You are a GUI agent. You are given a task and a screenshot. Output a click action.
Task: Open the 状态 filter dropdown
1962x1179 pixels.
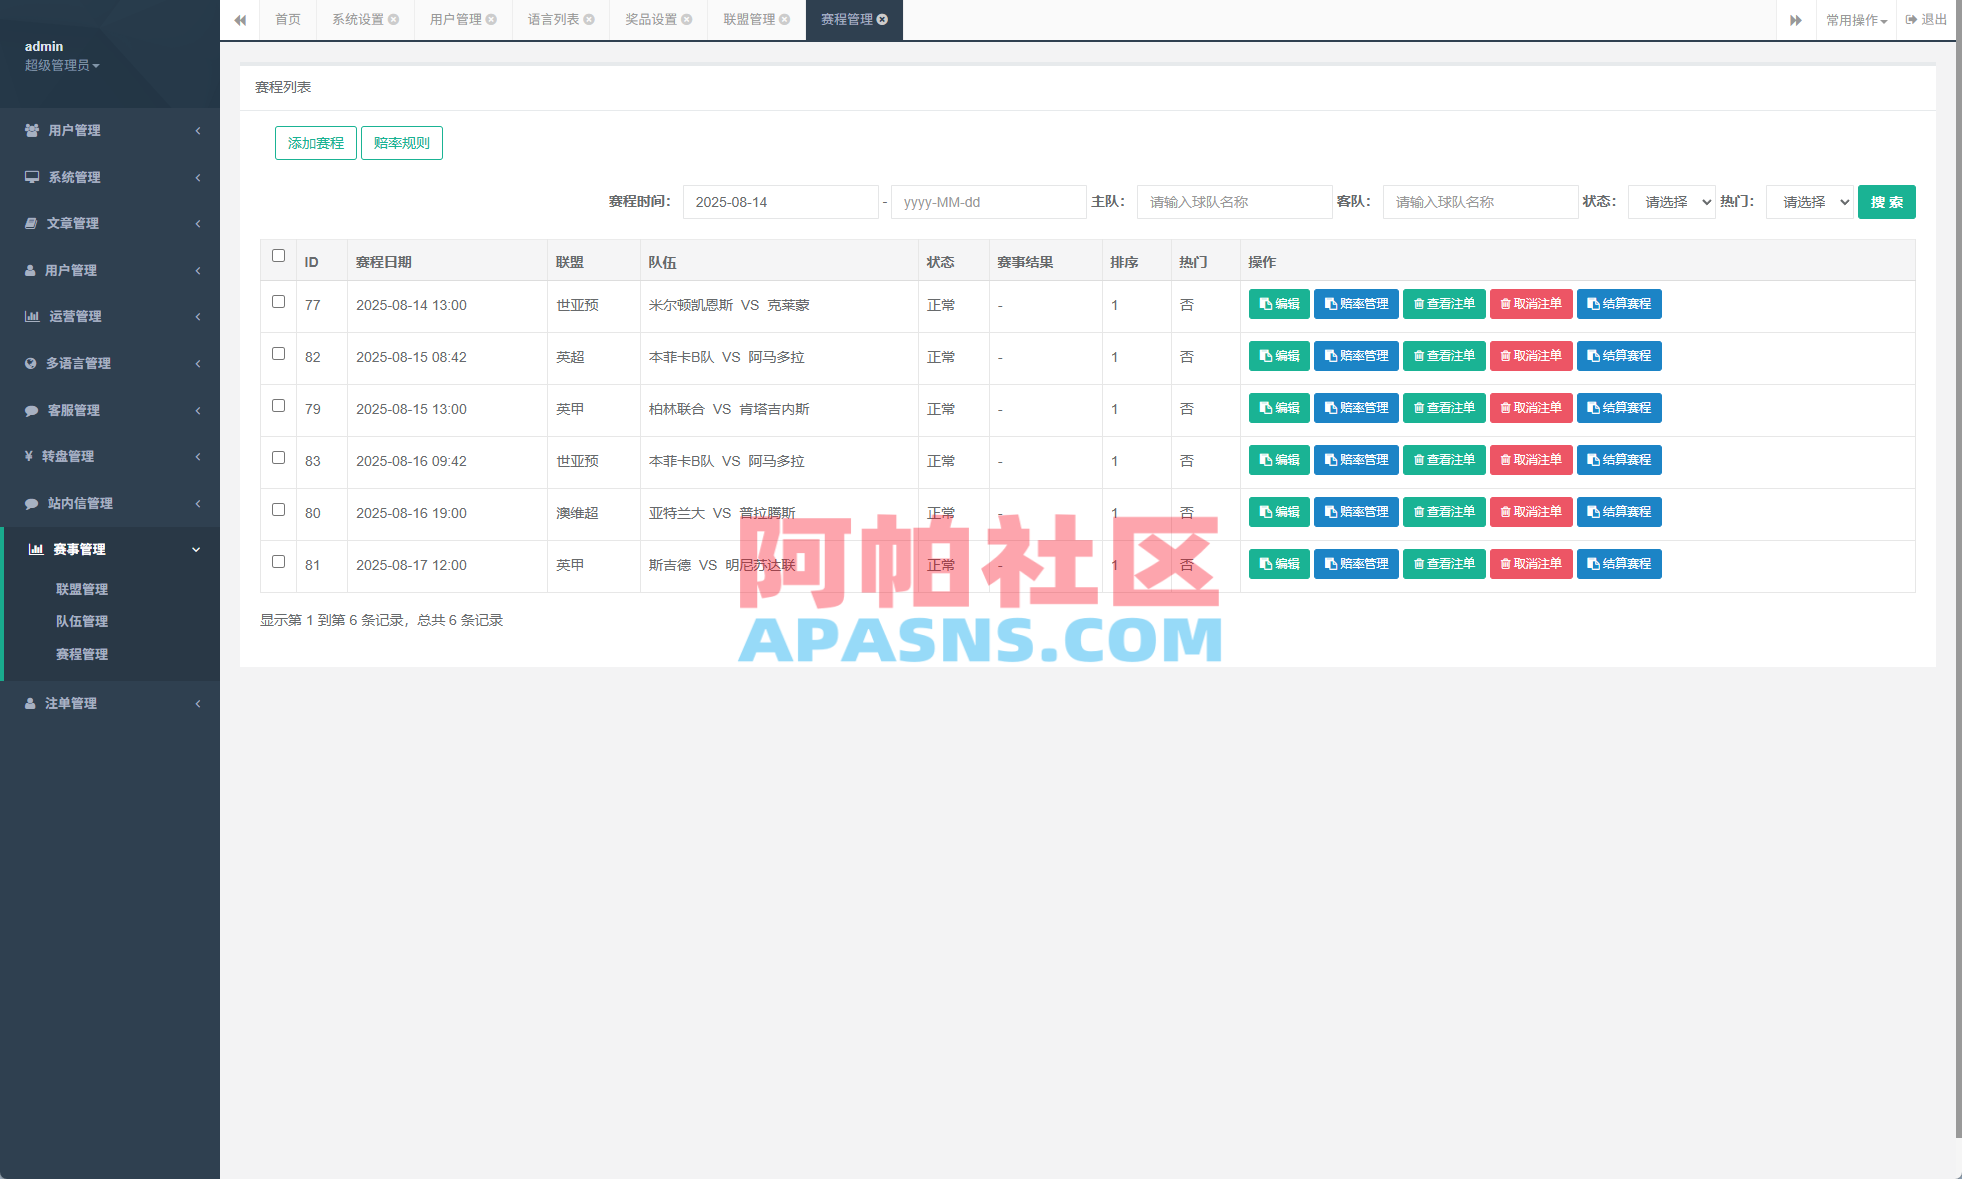click(x=1670, y=201)
